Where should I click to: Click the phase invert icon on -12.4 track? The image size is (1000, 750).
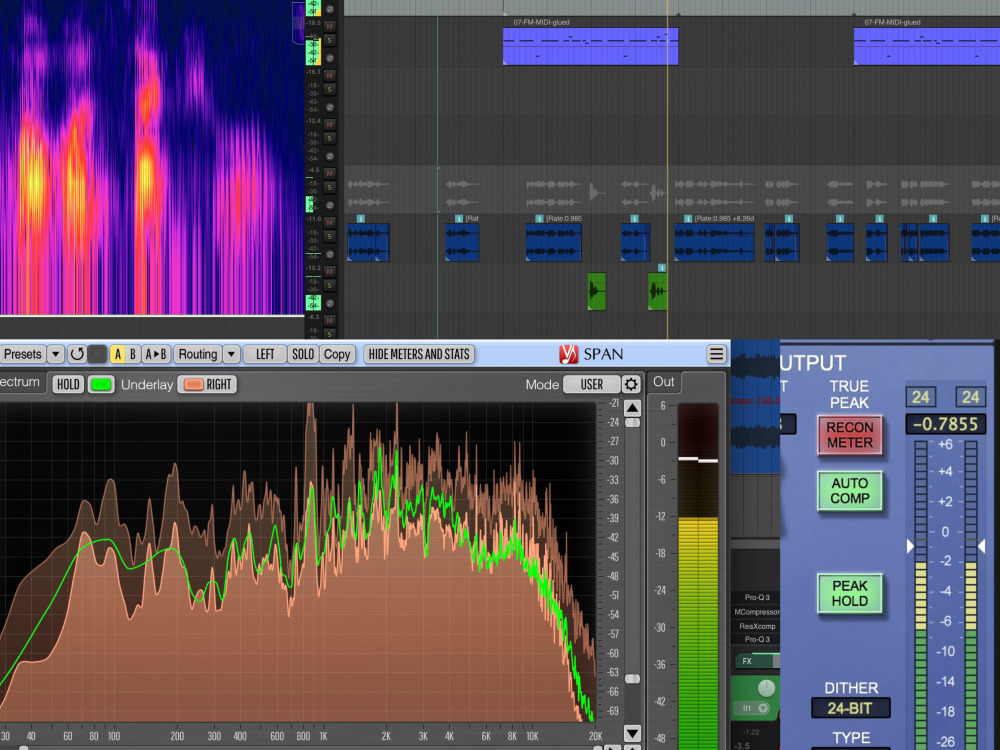tap(330, 157)
